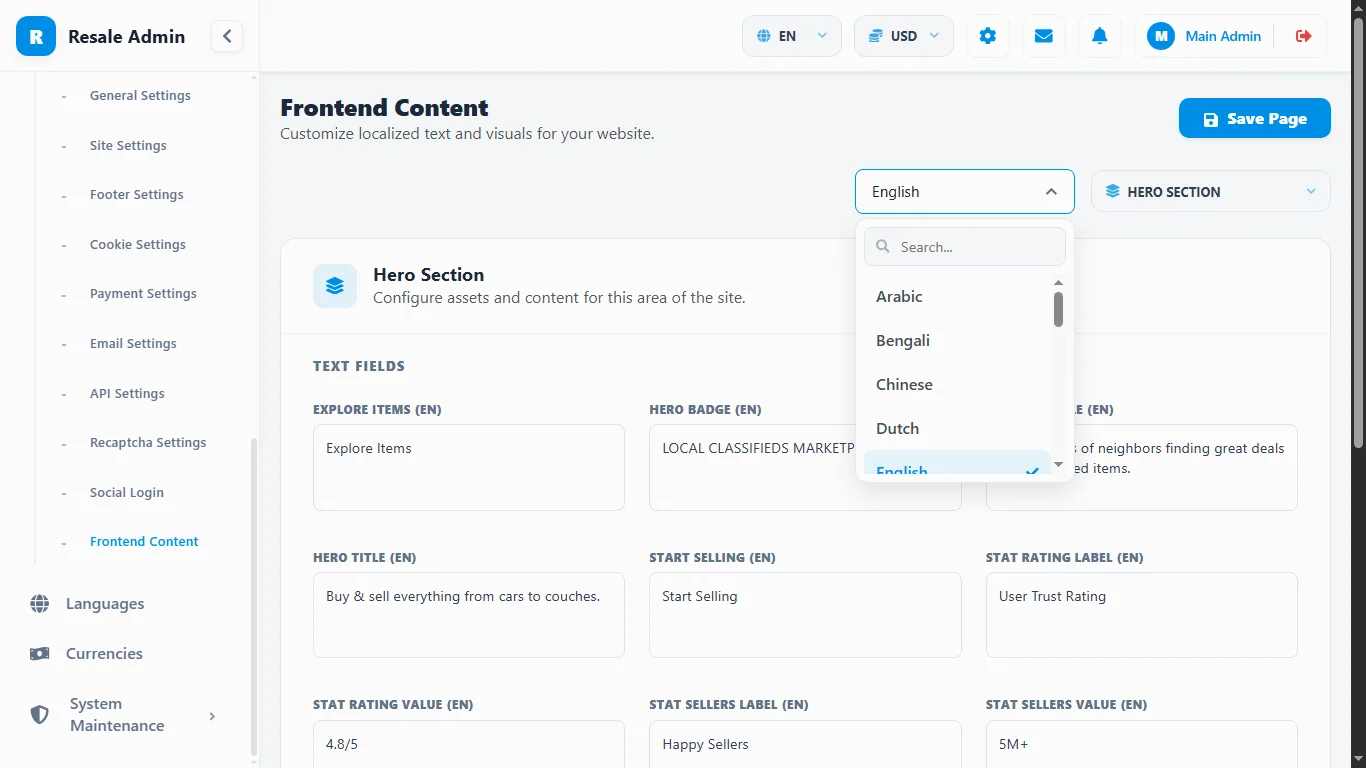Edit the Explore Items text field
Viewport: 1366px width, 768px height.
pos(469,468)
